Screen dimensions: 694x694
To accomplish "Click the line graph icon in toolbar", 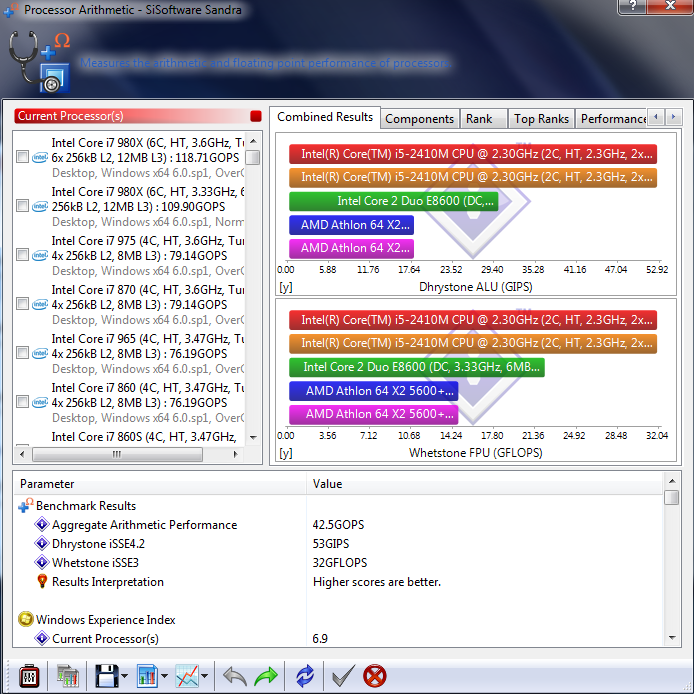I will click(x=187, y=676).
